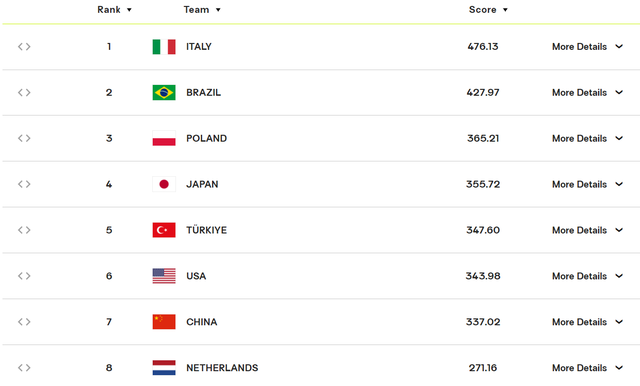Click the China flag icon
This screenshot has height=386, width=640.
164,322
